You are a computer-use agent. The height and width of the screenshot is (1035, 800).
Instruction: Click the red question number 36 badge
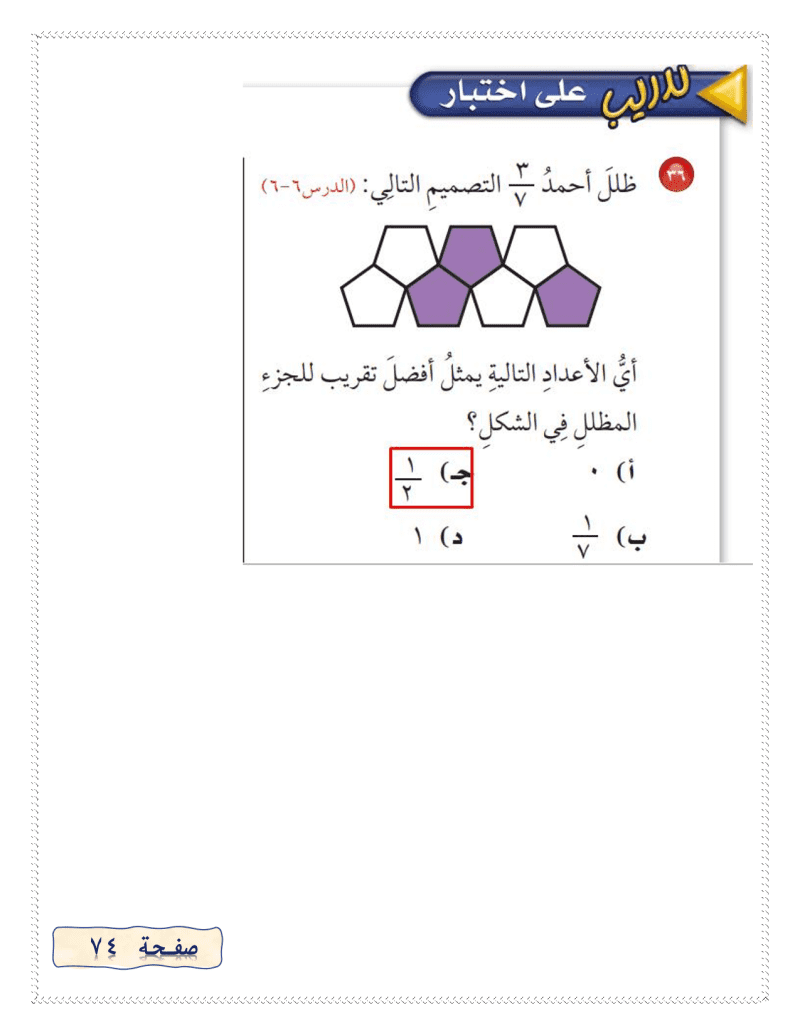(677, 175)
